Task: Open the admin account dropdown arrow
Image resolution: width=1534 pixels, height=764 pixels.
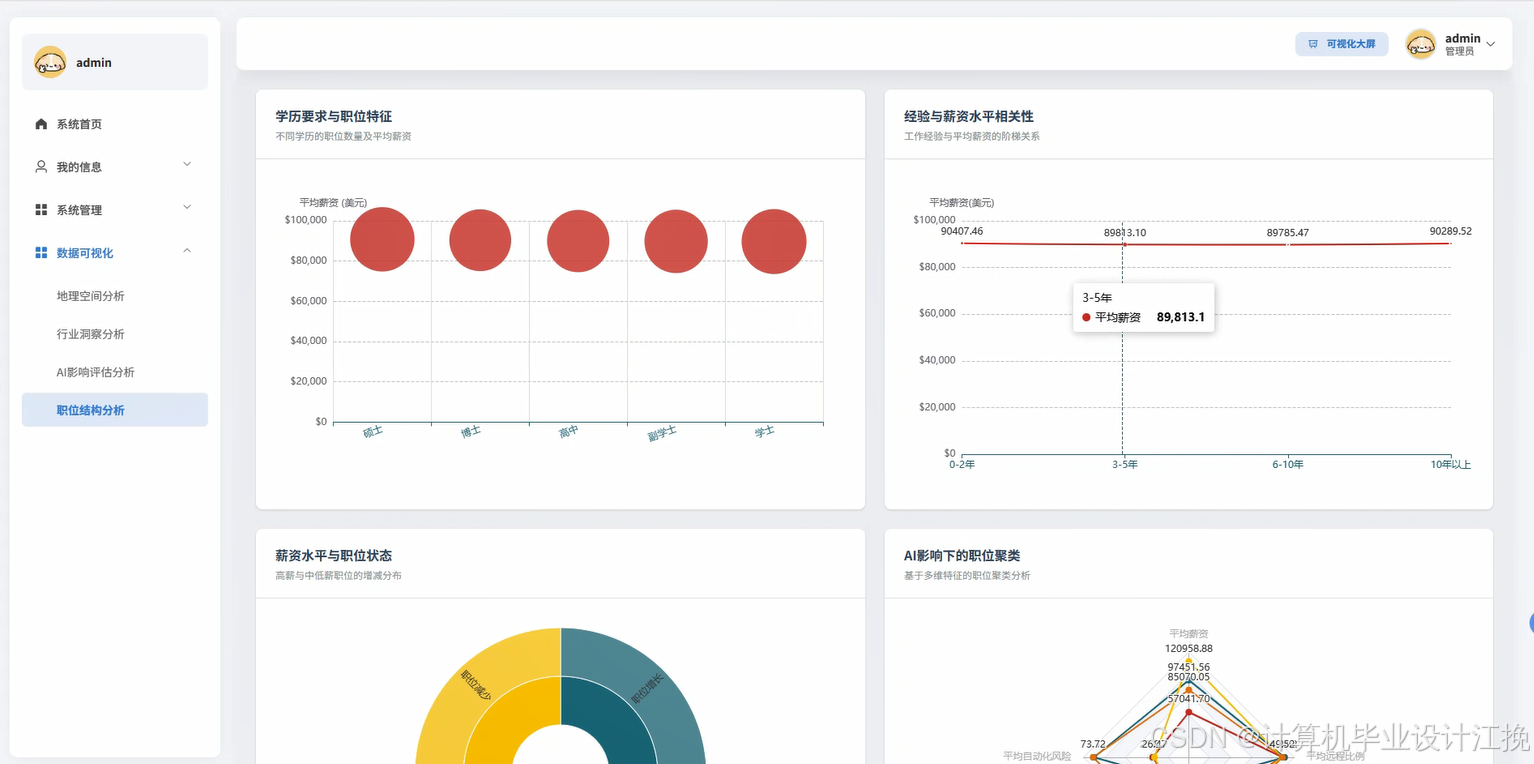Action: coord(1491,44)
